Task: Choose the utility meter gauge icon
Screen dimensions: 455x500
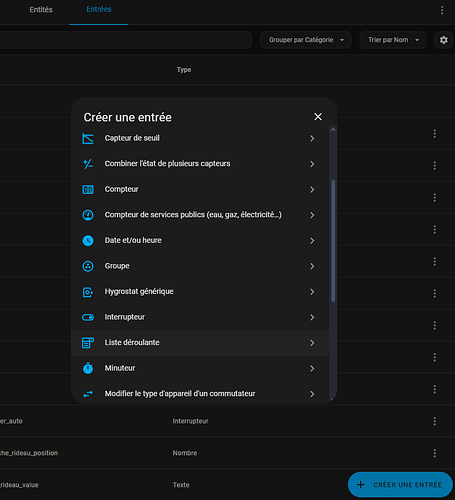Action: [x=88, y=215]
